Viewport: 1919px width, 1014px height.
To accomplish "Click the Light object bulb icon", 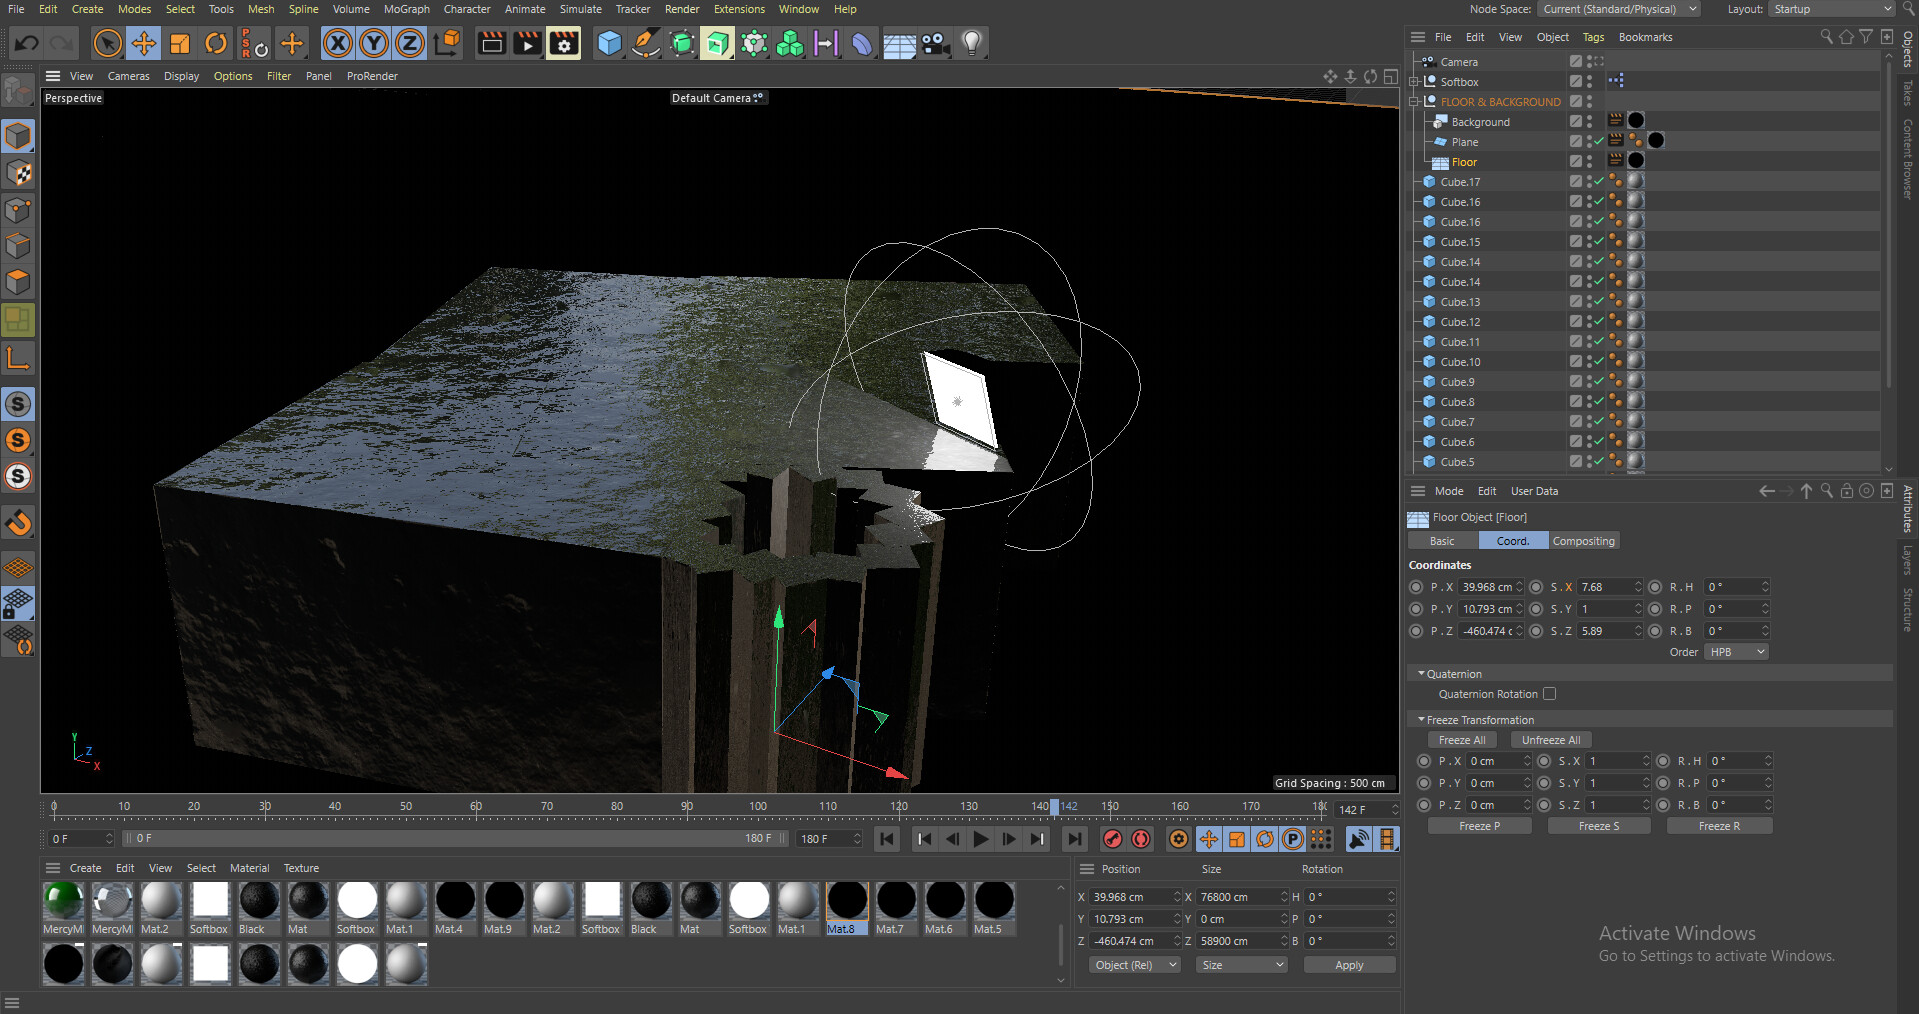I will pyautogui.click(x=971, y=43).
